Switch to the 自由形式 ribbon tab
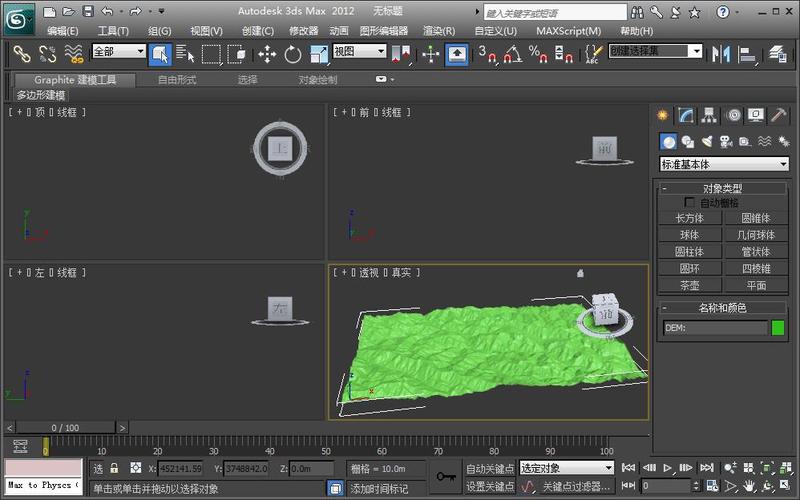800x500 pixels. point(177,80)
